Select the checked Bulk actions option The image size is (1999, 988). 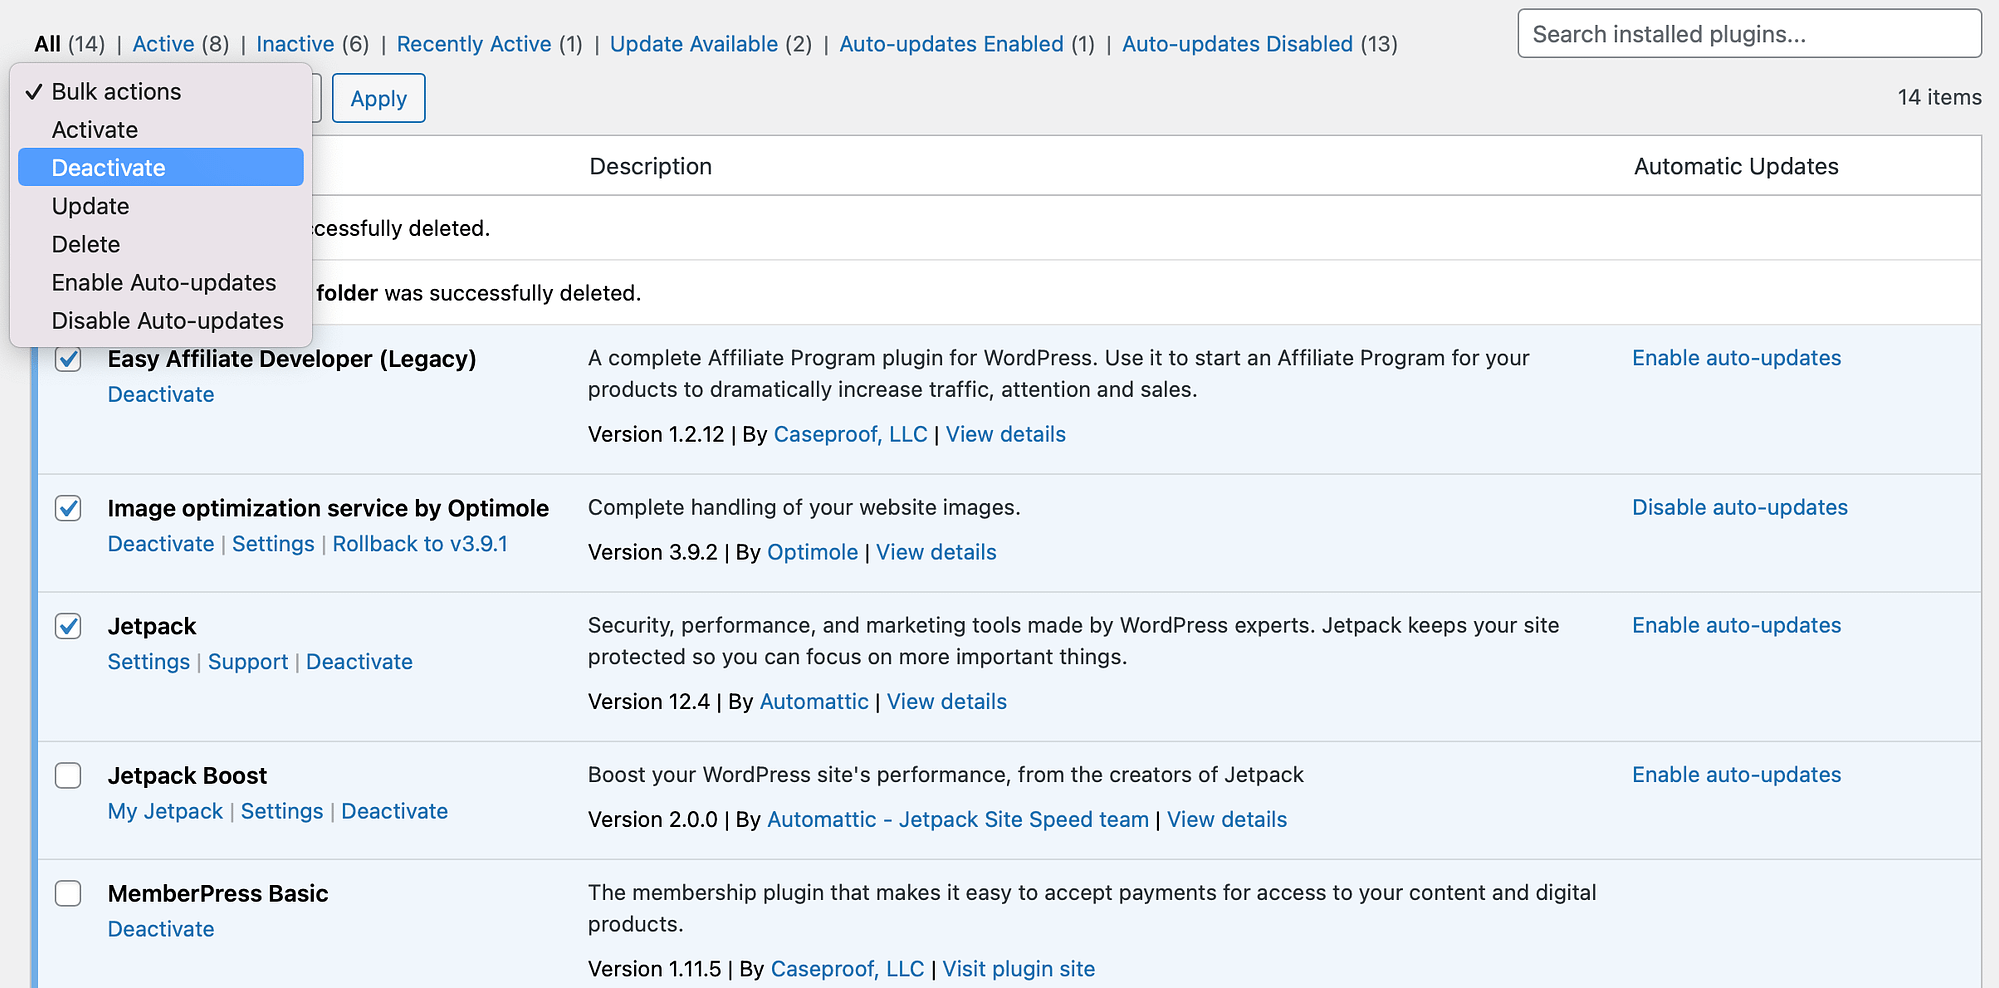coord(160,92)
